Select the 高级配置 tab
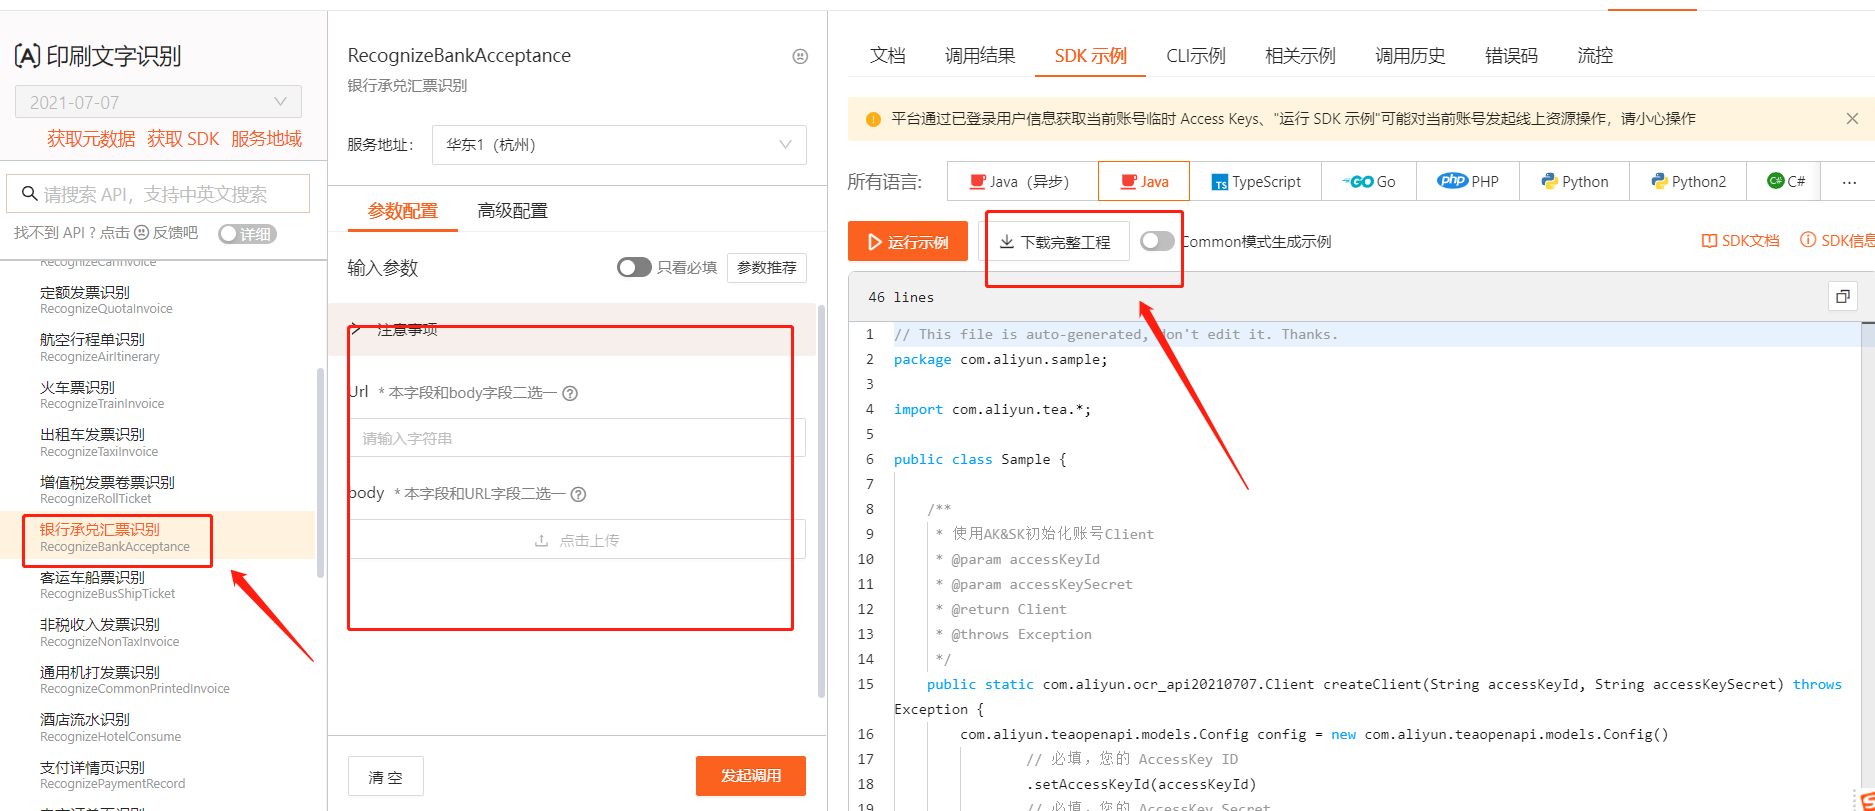Image resolution: width=1875 pixels, height=811 pixels. (512, 211)
